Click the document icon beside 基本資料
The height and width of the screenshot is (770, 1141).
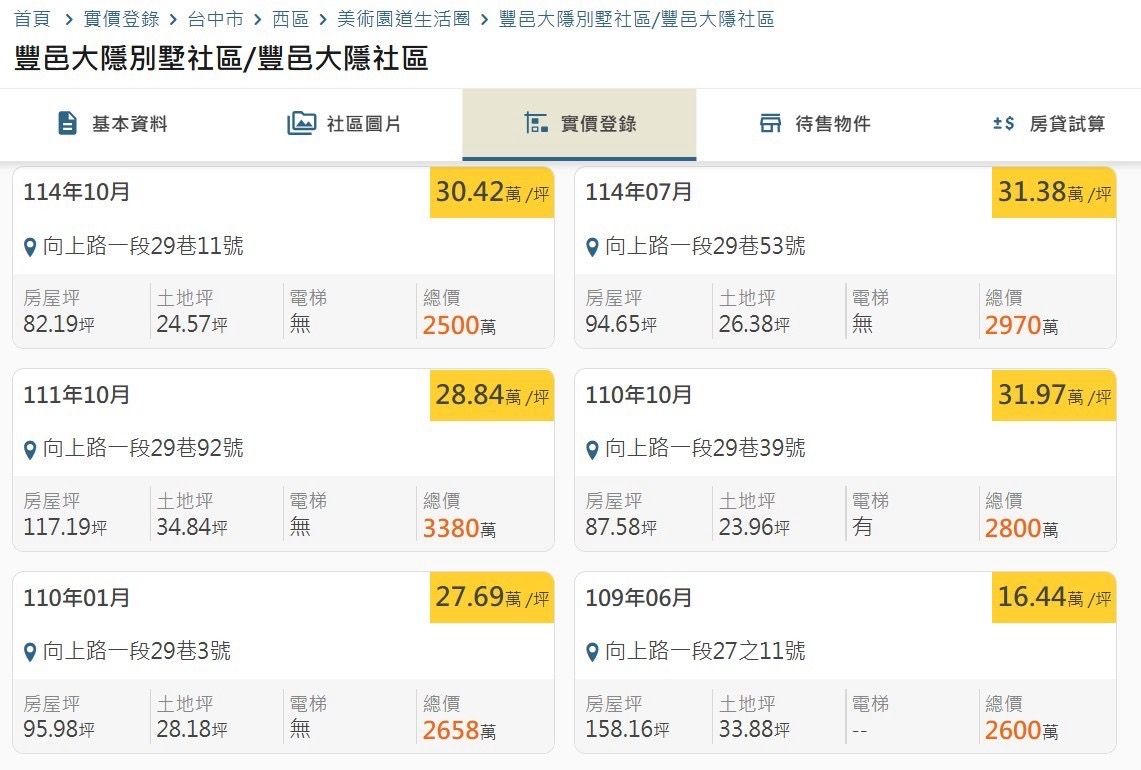(67, 124)
